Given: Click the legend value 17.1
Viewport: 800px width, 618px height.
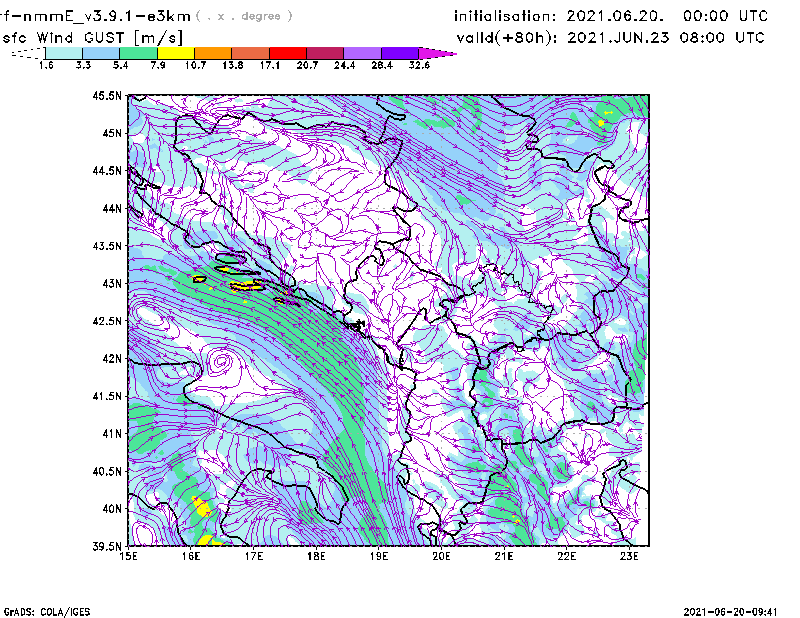Looking at the screenshot, I should tap(270, 65).
